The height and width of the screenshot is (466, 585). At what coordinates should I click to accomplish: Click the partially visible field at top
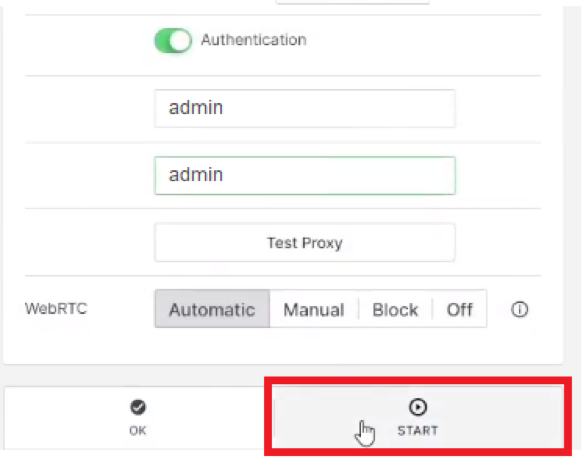click(x=353, y=2)
